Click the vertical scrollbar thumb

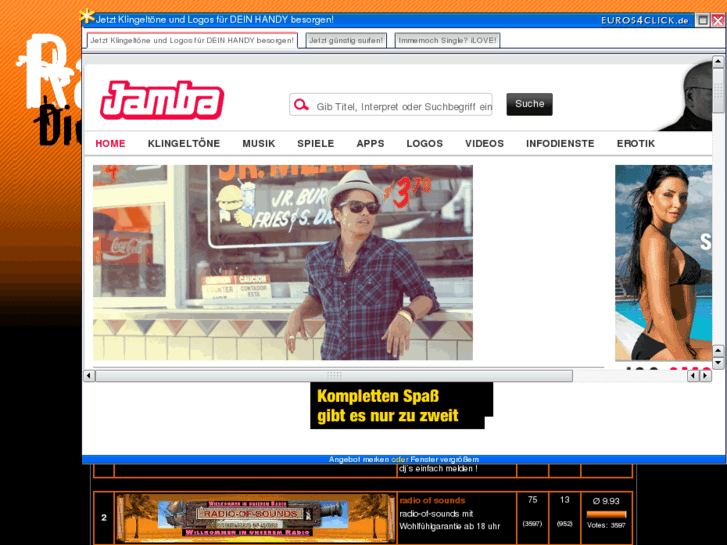point(718,90)
